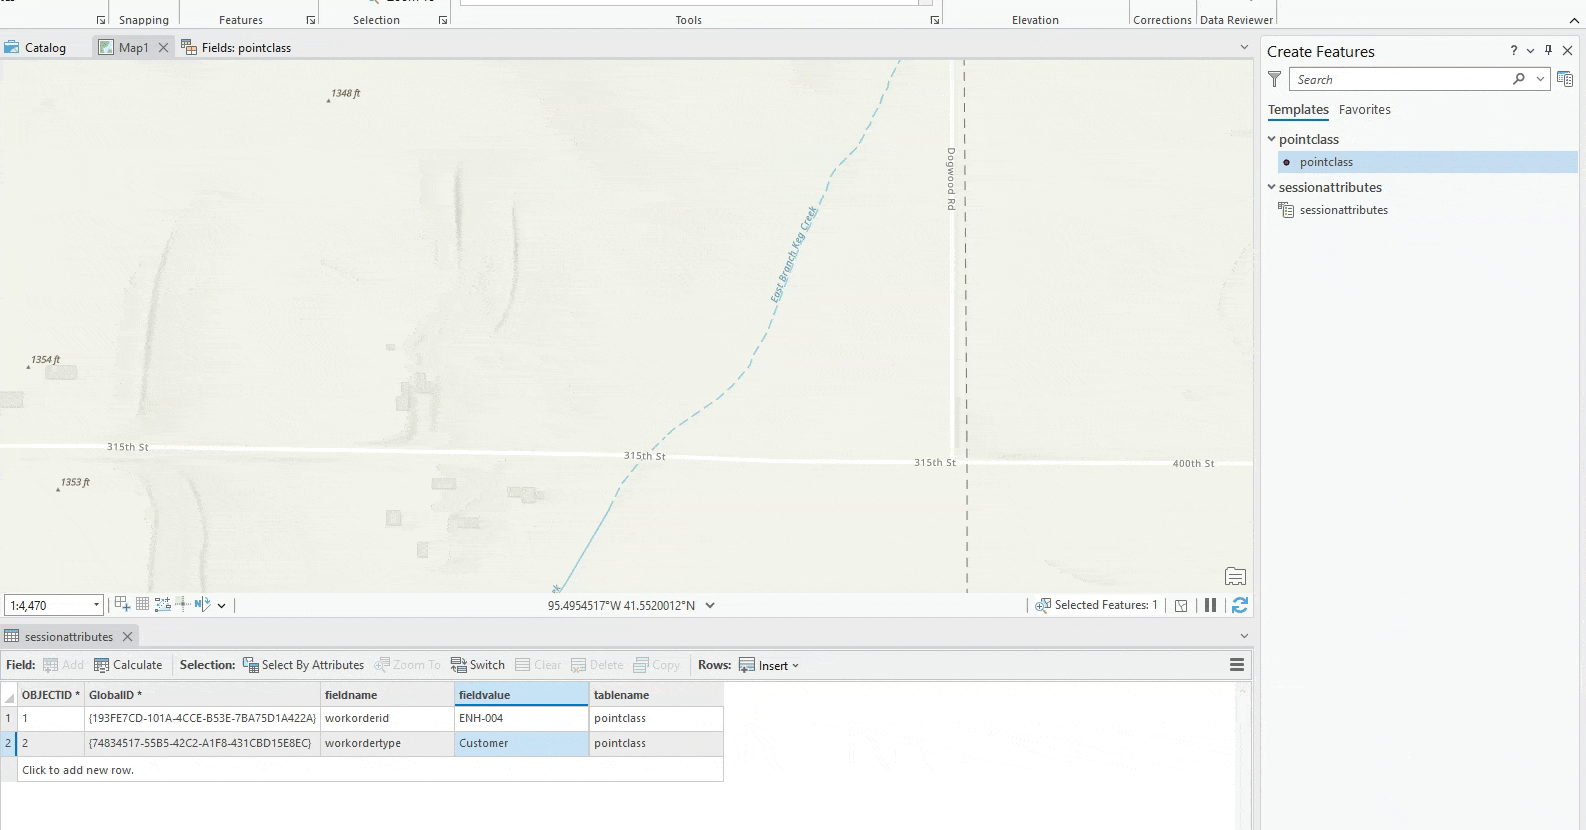The image size is (1586, 830).
Task: Select the tablename column header
Action: 656,695
